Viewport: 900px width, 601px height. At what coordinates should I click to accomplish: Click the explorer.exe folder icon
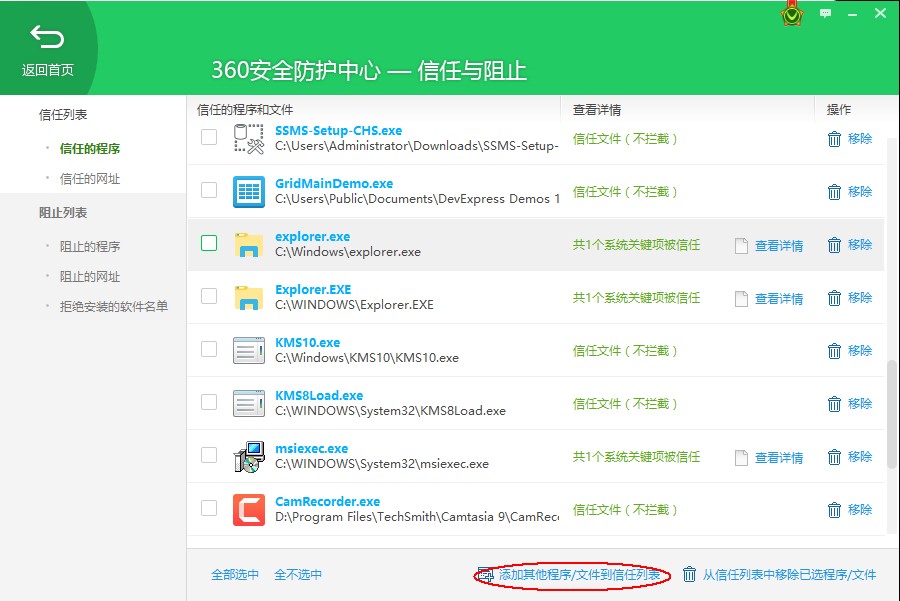[x=249, y=245]
